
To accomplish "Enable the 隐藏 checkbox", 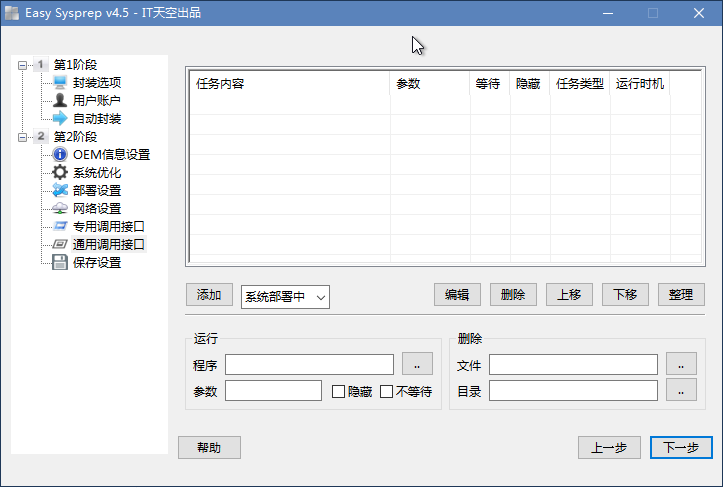I will pyautogui.click(x=339, y=392).
